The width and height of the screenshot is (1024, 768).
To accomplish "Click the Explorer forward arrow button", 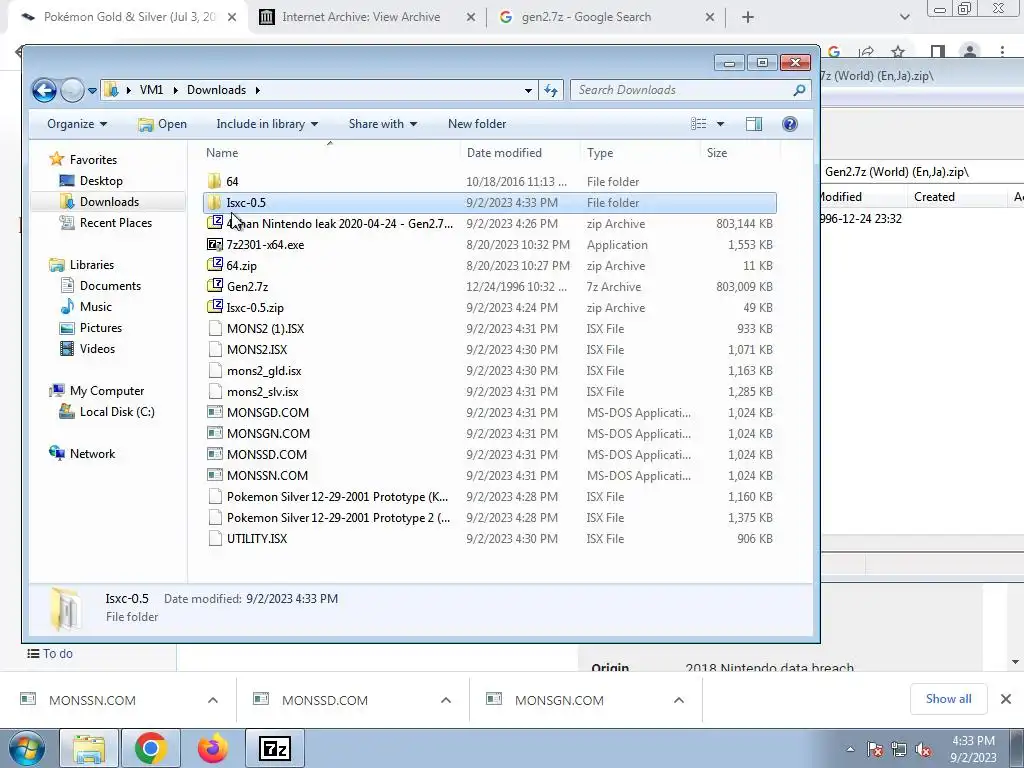I will click(x=72, y=90).
